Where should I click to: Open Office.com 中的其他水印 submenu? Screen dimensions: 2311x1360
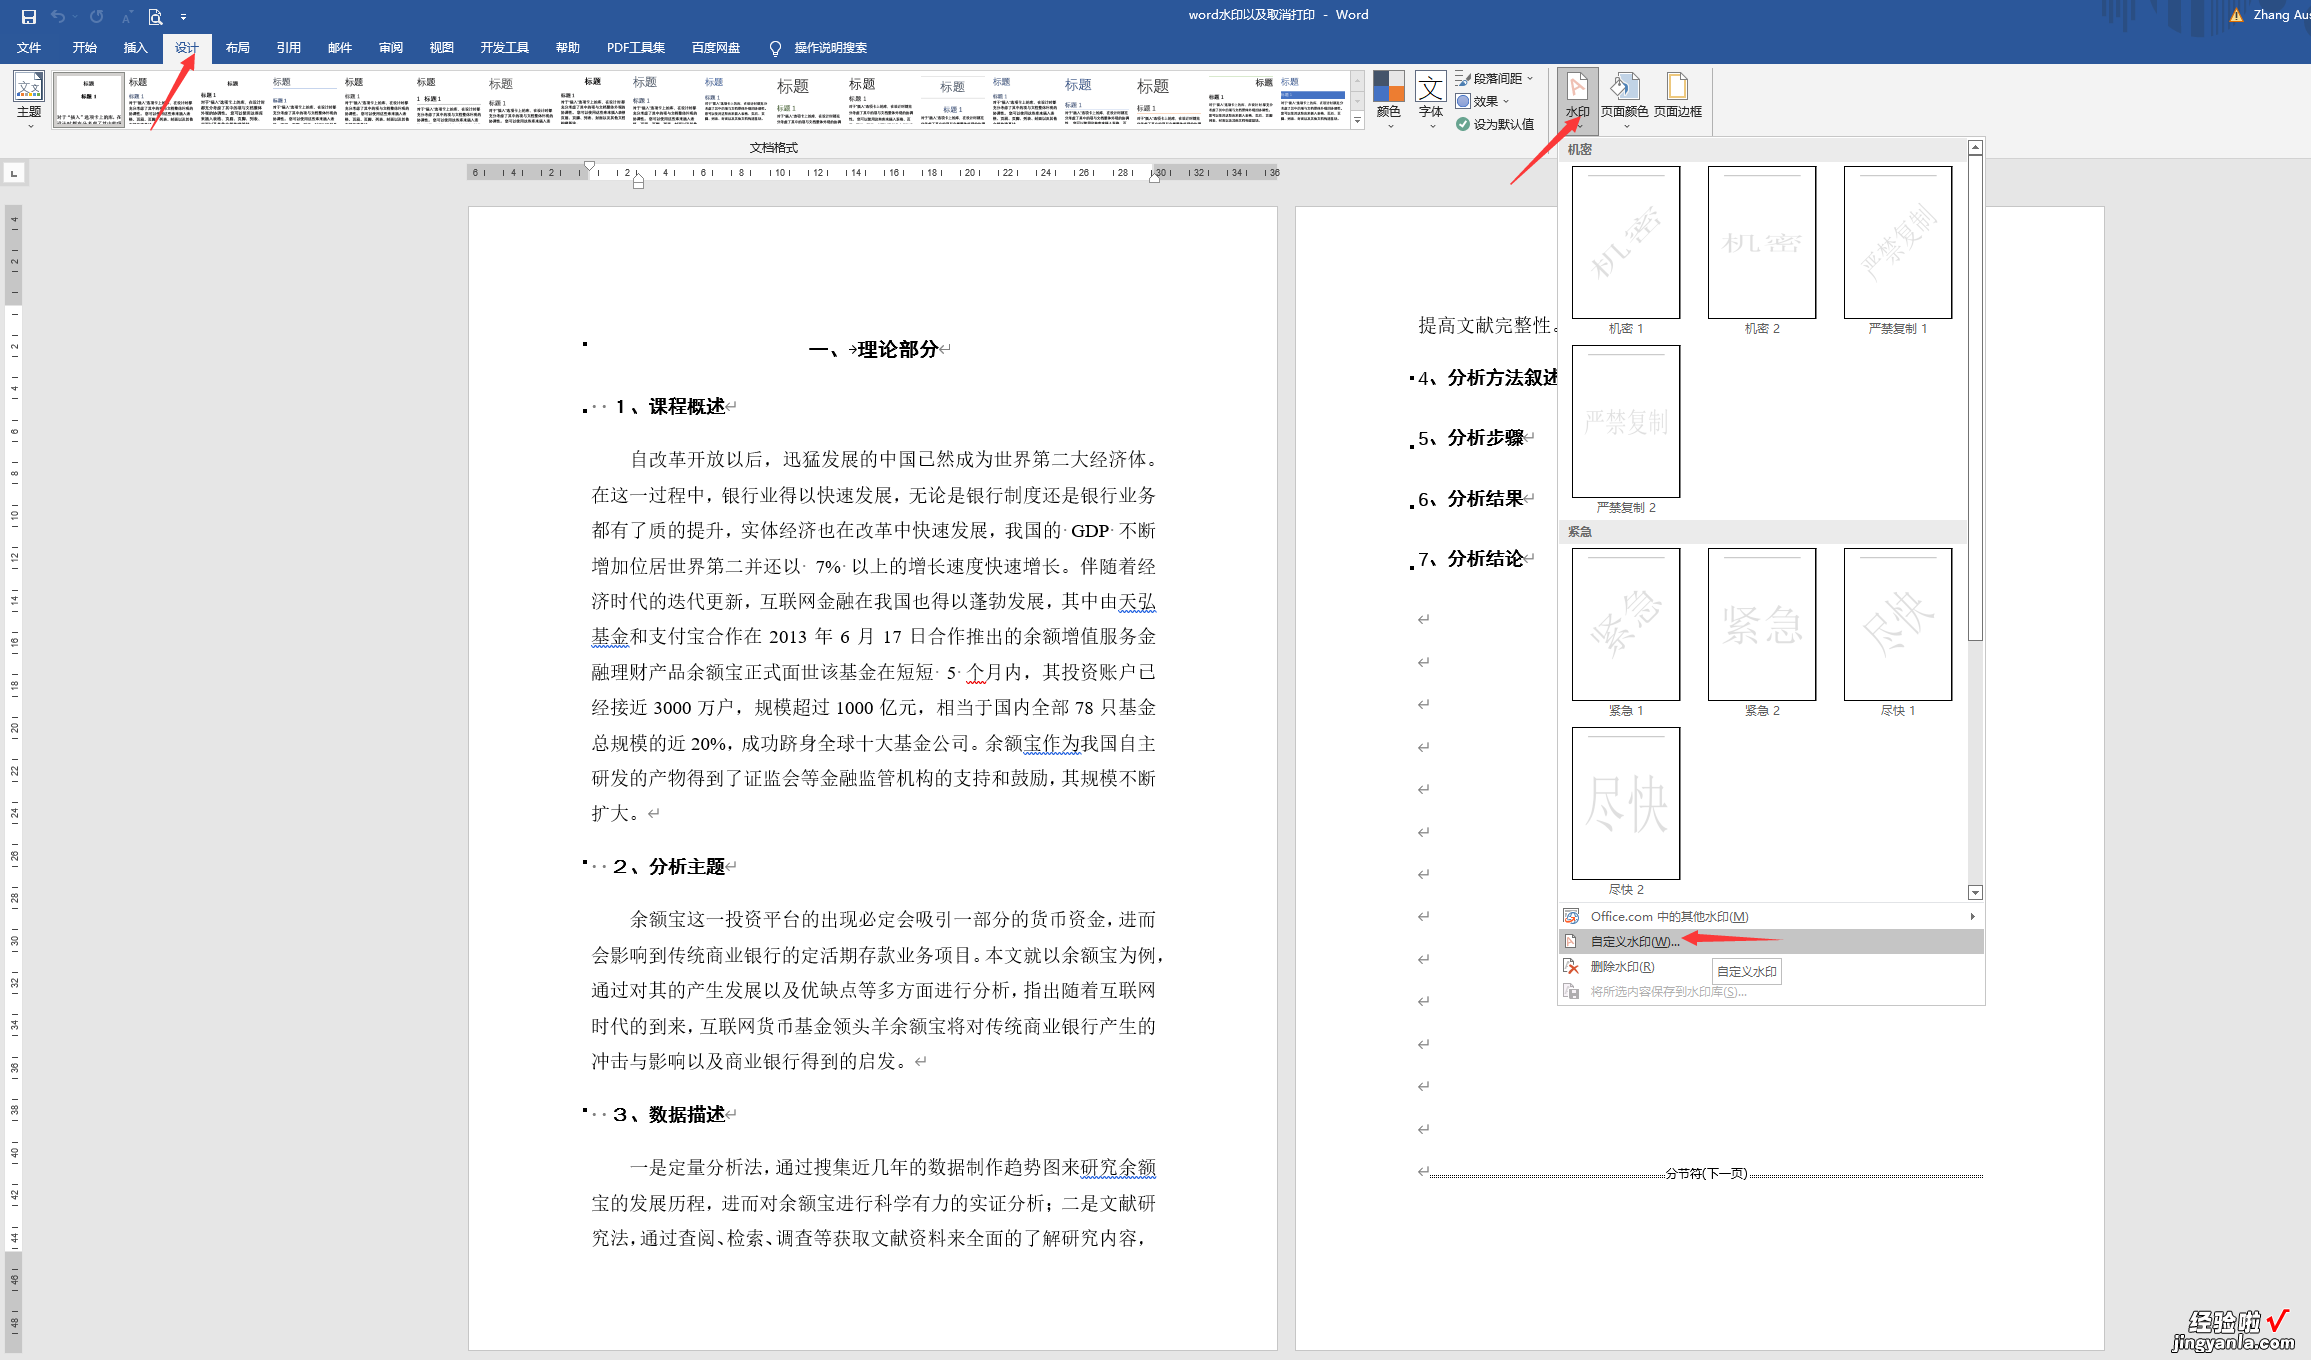pyautogui.click(x=1771, y=917)
